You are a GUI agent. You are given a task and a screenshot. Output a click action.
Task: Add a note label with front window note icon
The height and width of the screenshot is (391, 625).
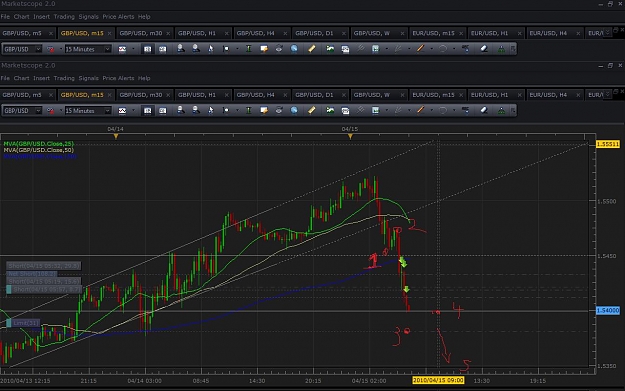coord(263,110)
